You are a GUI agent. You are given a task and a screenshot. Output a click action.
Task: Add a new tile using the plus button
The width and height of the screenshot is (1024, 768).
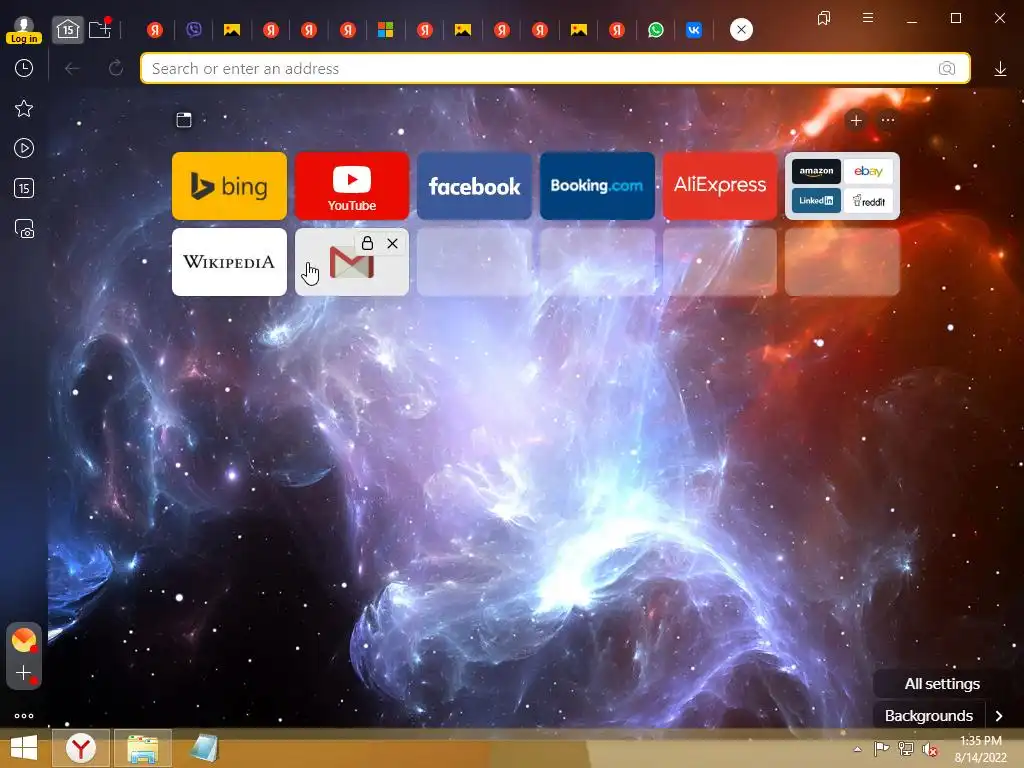(x=856, y=120)
